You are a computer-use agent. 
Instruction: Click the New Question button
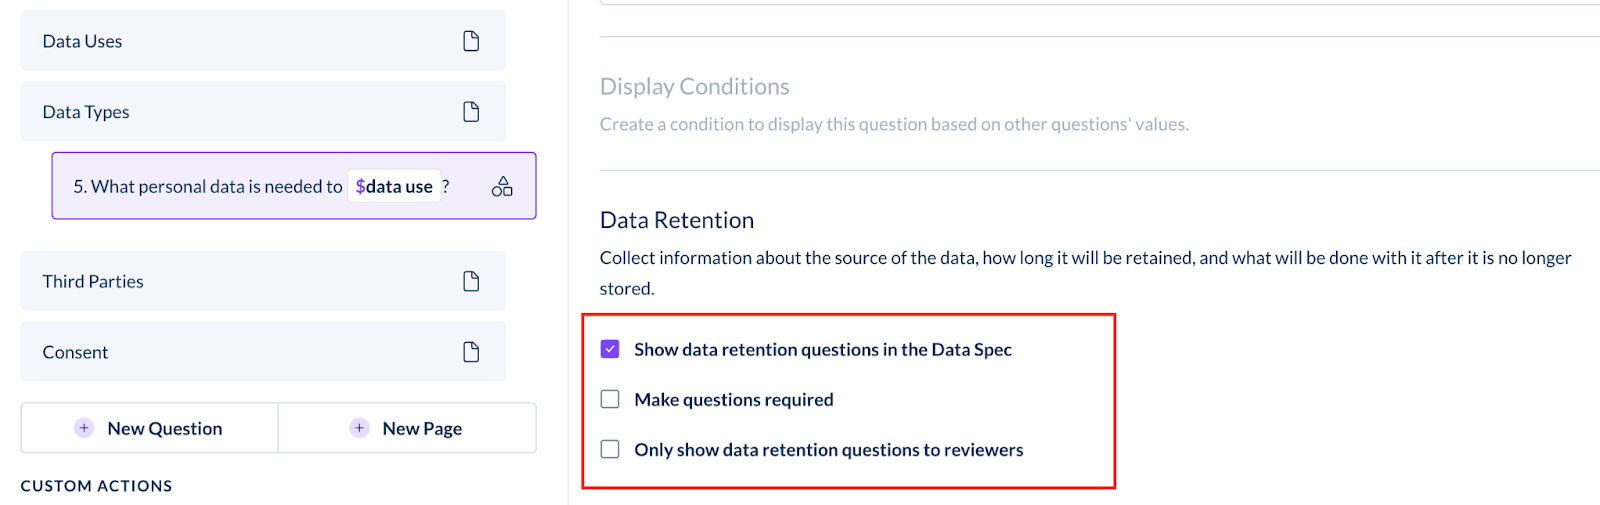click(x=149, y=428)
